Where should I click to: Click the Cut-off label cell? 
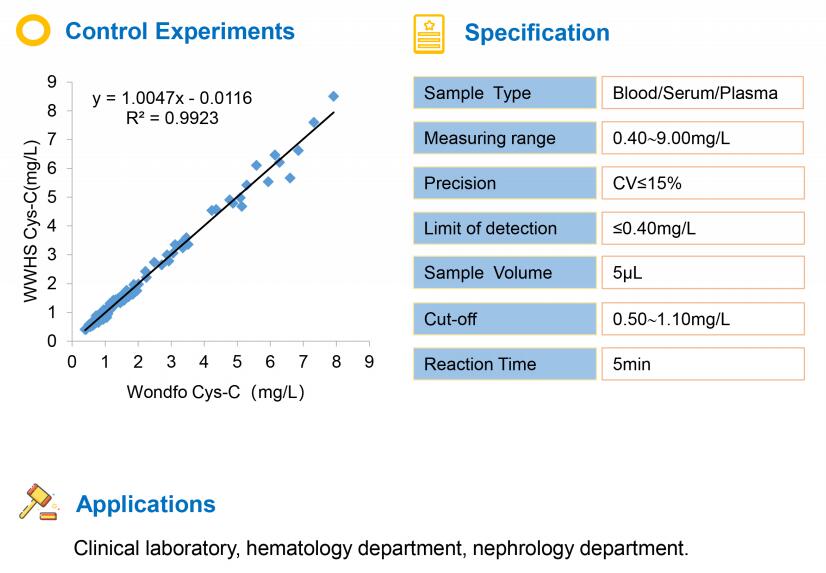click(505, 319)
